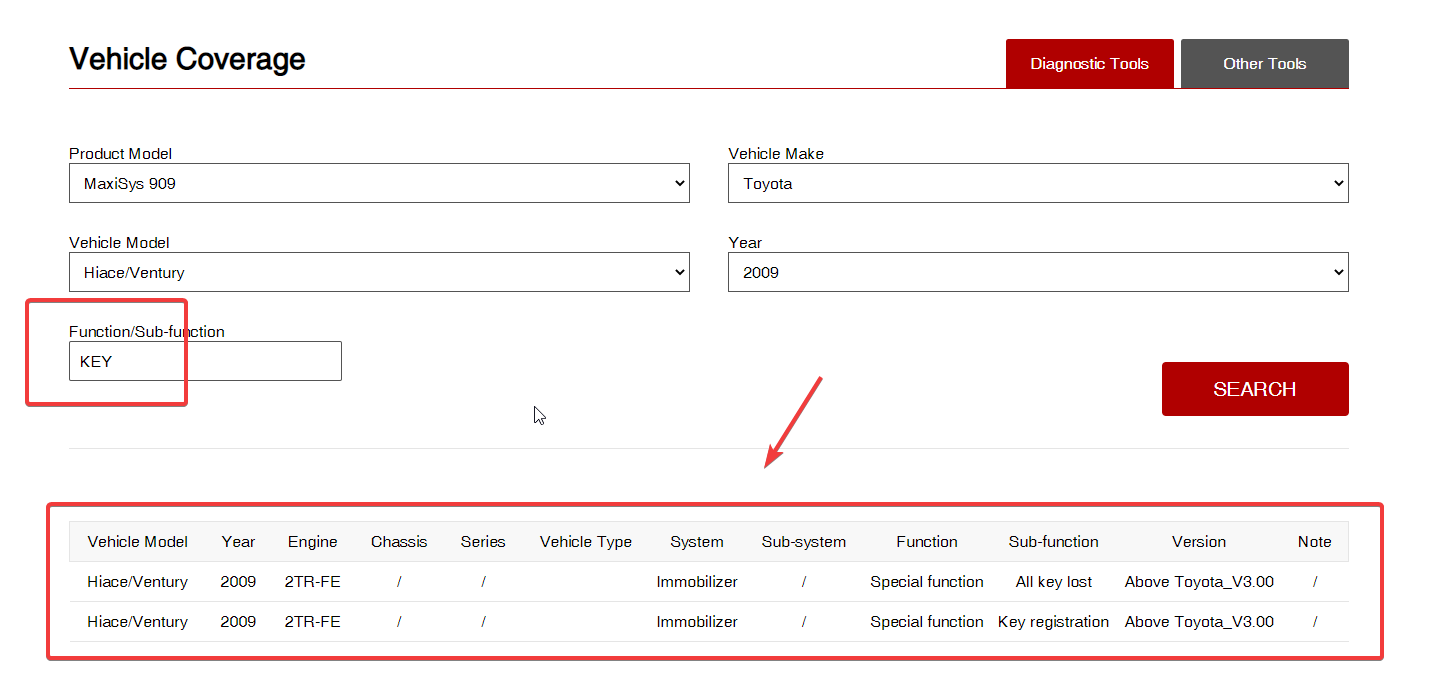This screenshot has width=1432, height=681.
Task: Select the All key lost result cell
Action: click(1053, 582)
